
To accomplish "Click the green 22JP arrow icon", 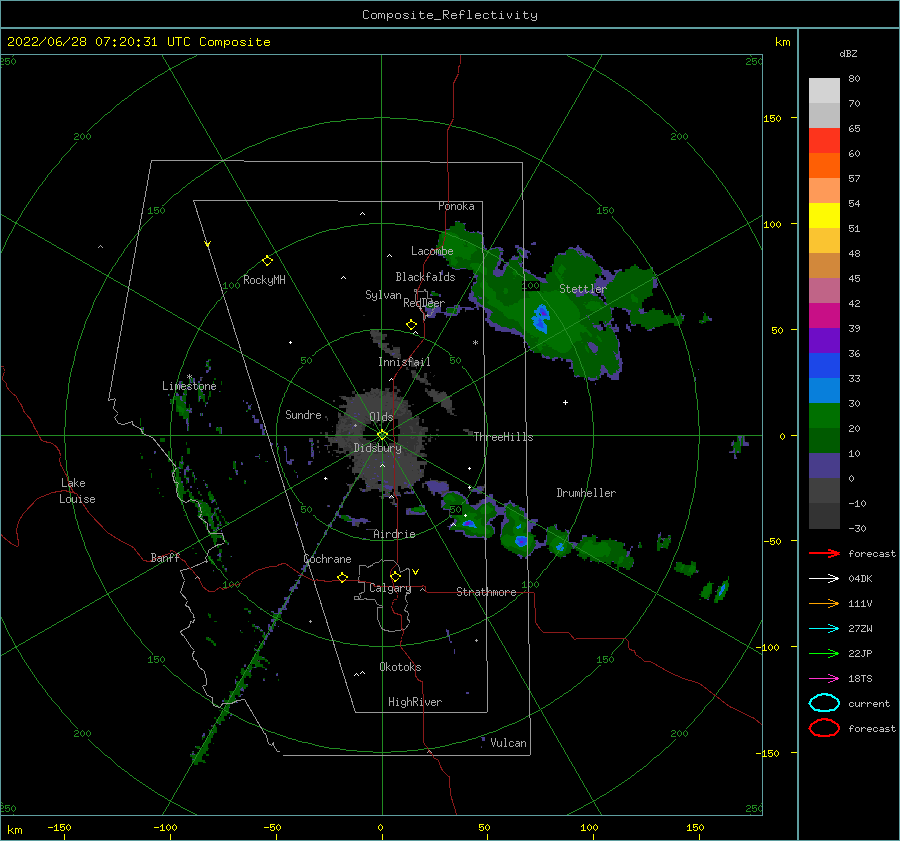I will (x=824, y=653).
